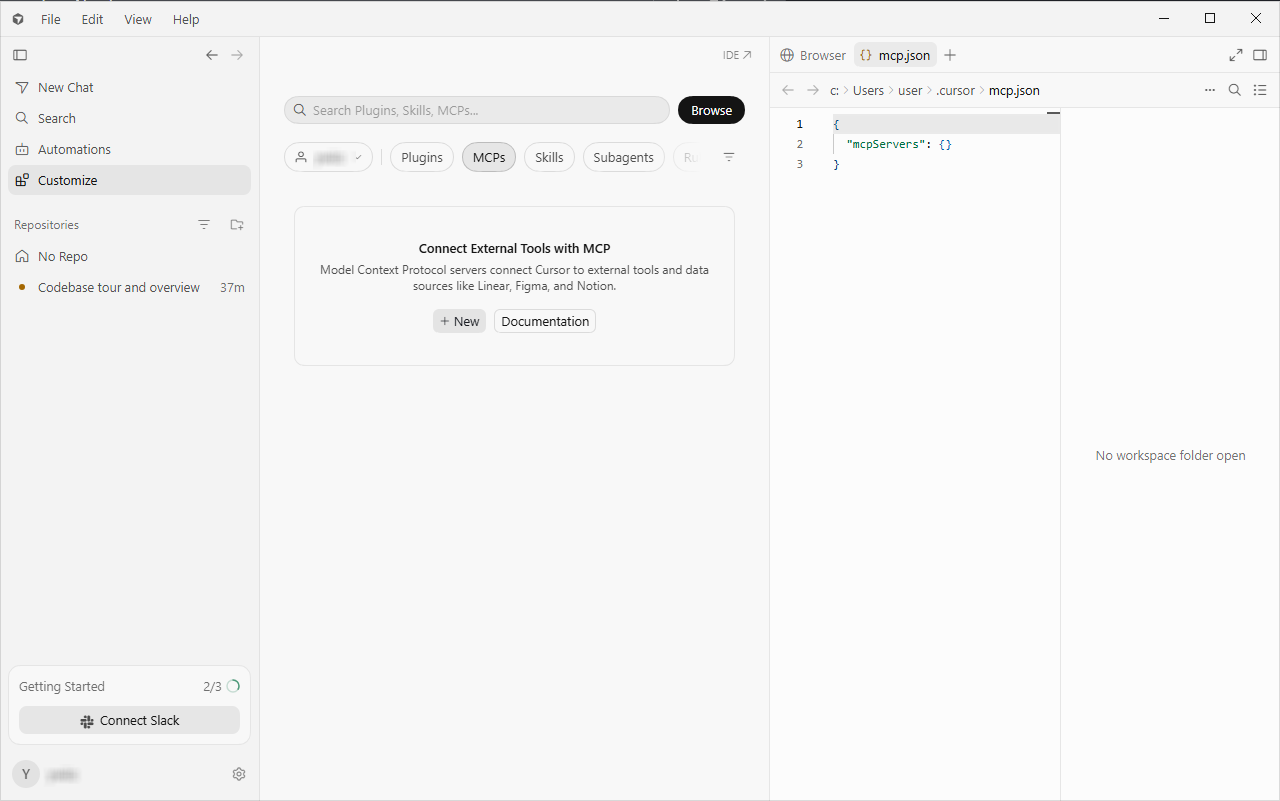Click the c: breadcrumb segment
The width and height of the screenshot is (1280, 801).
834,90
